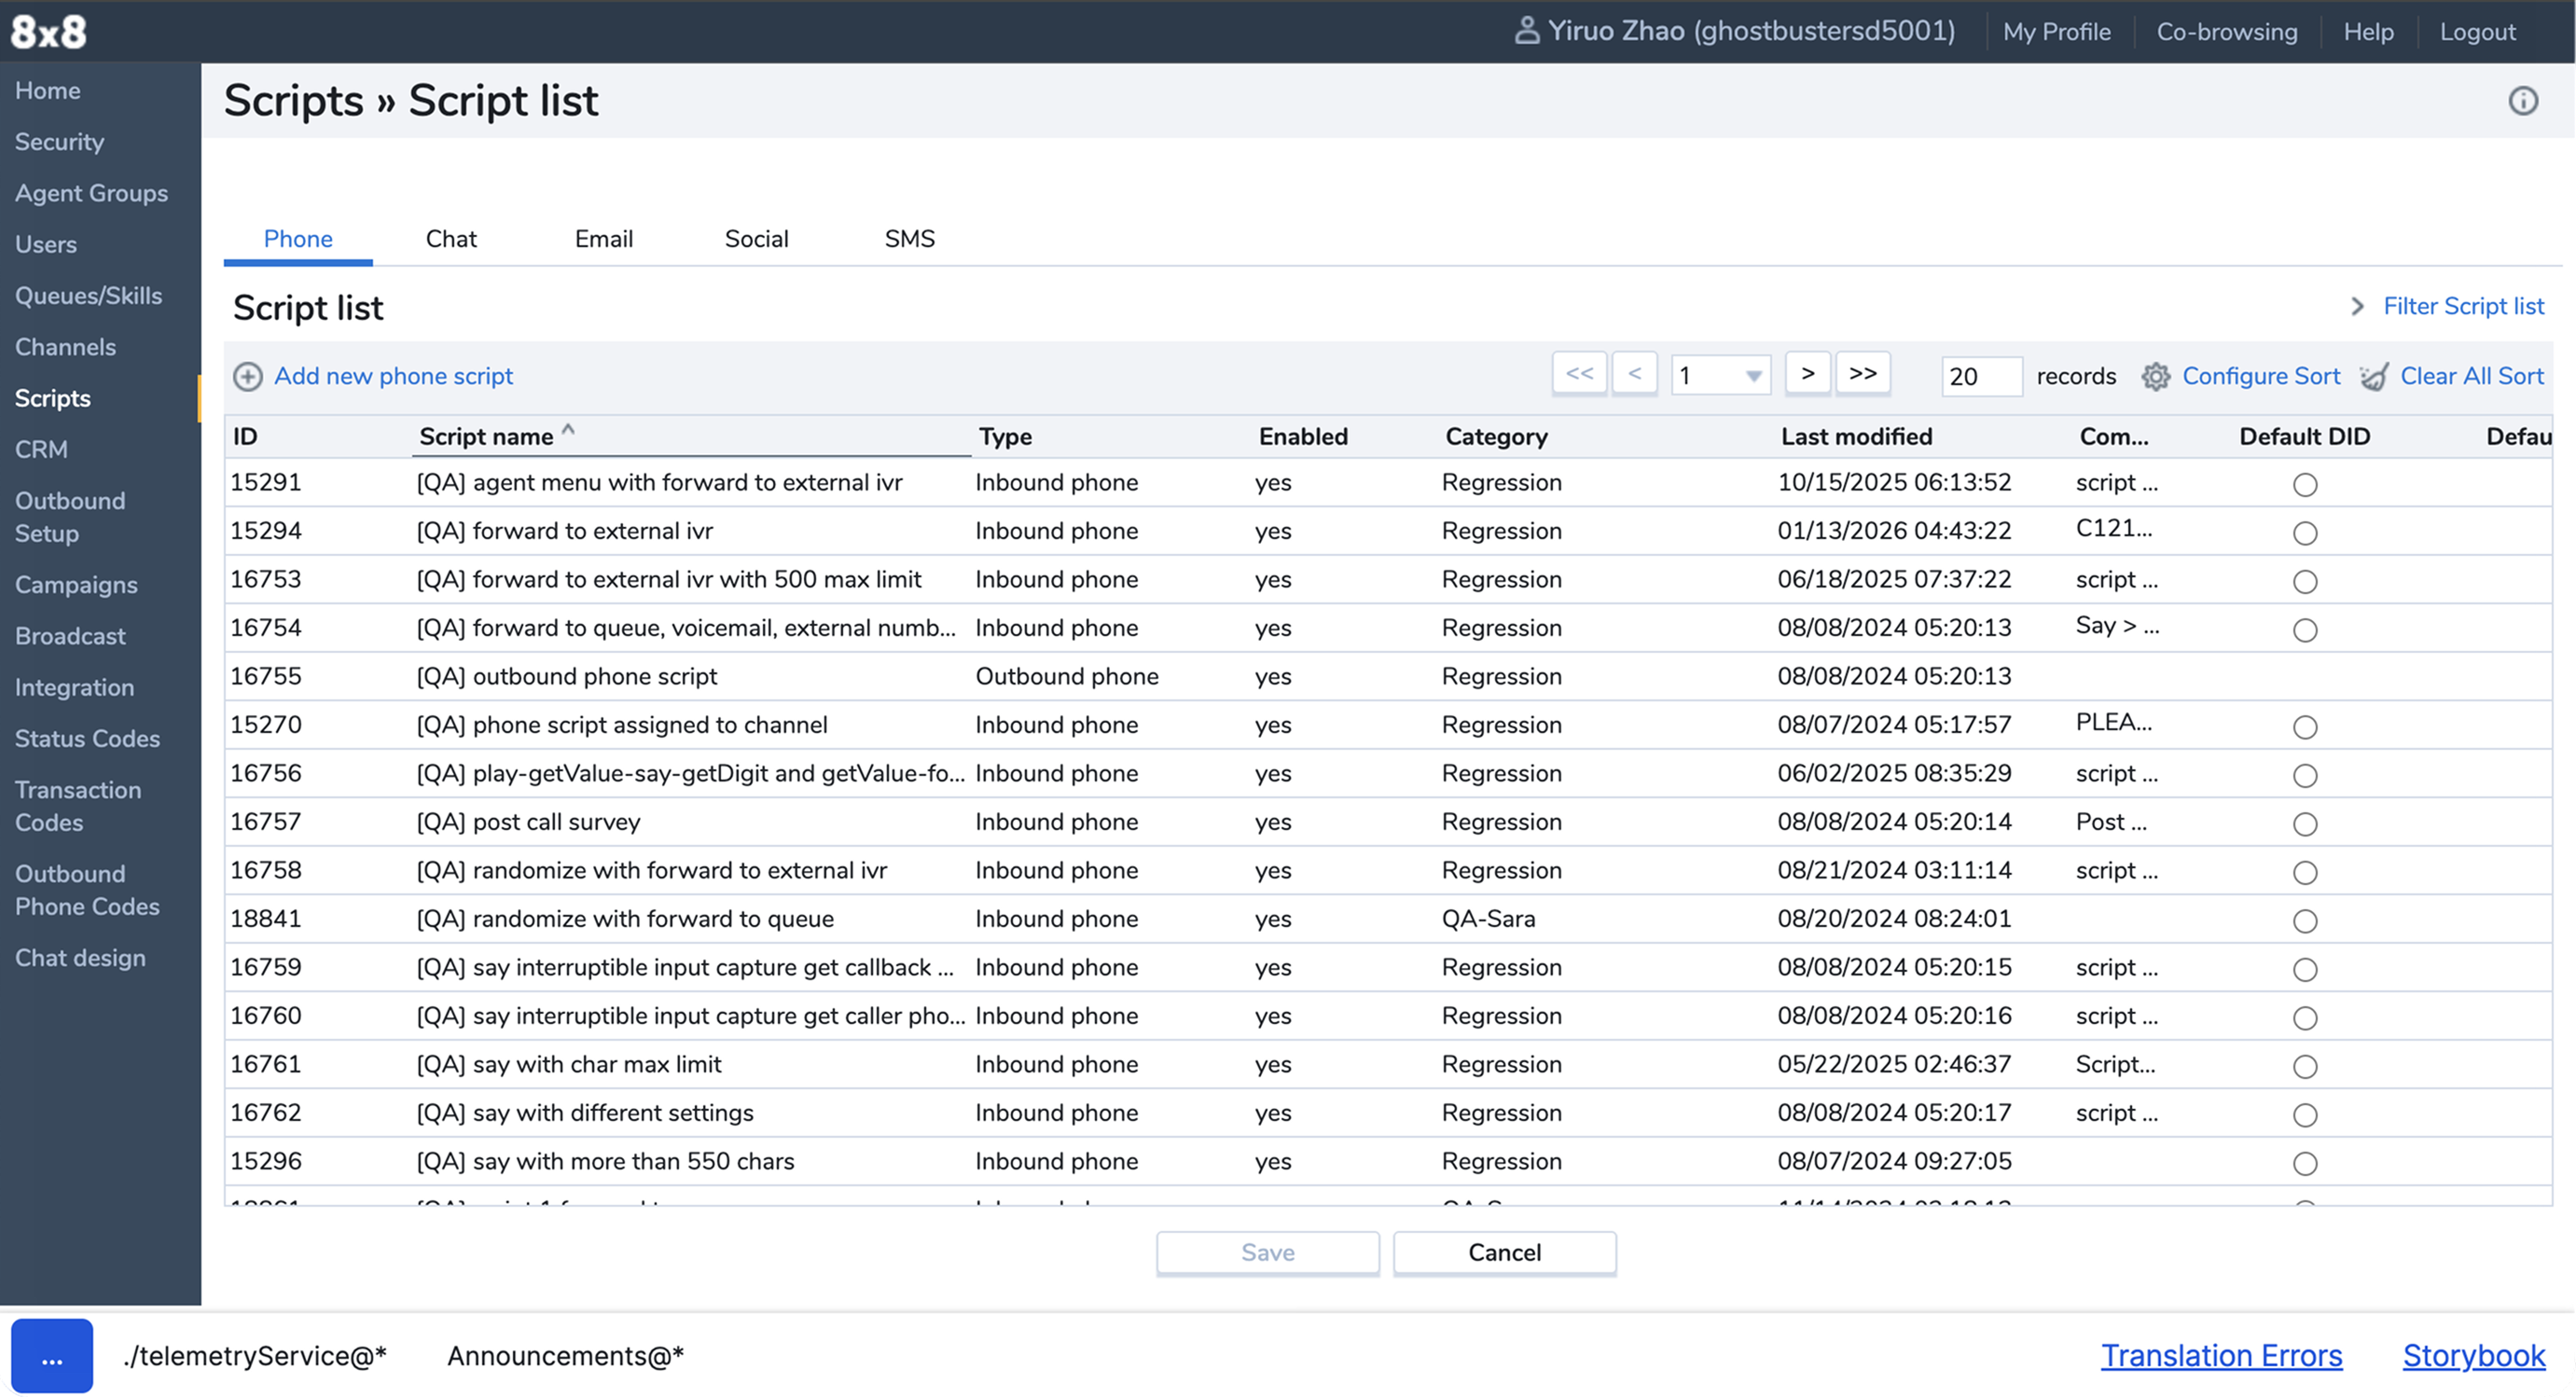Switch to the Chat tab

[x=451, y=239]
